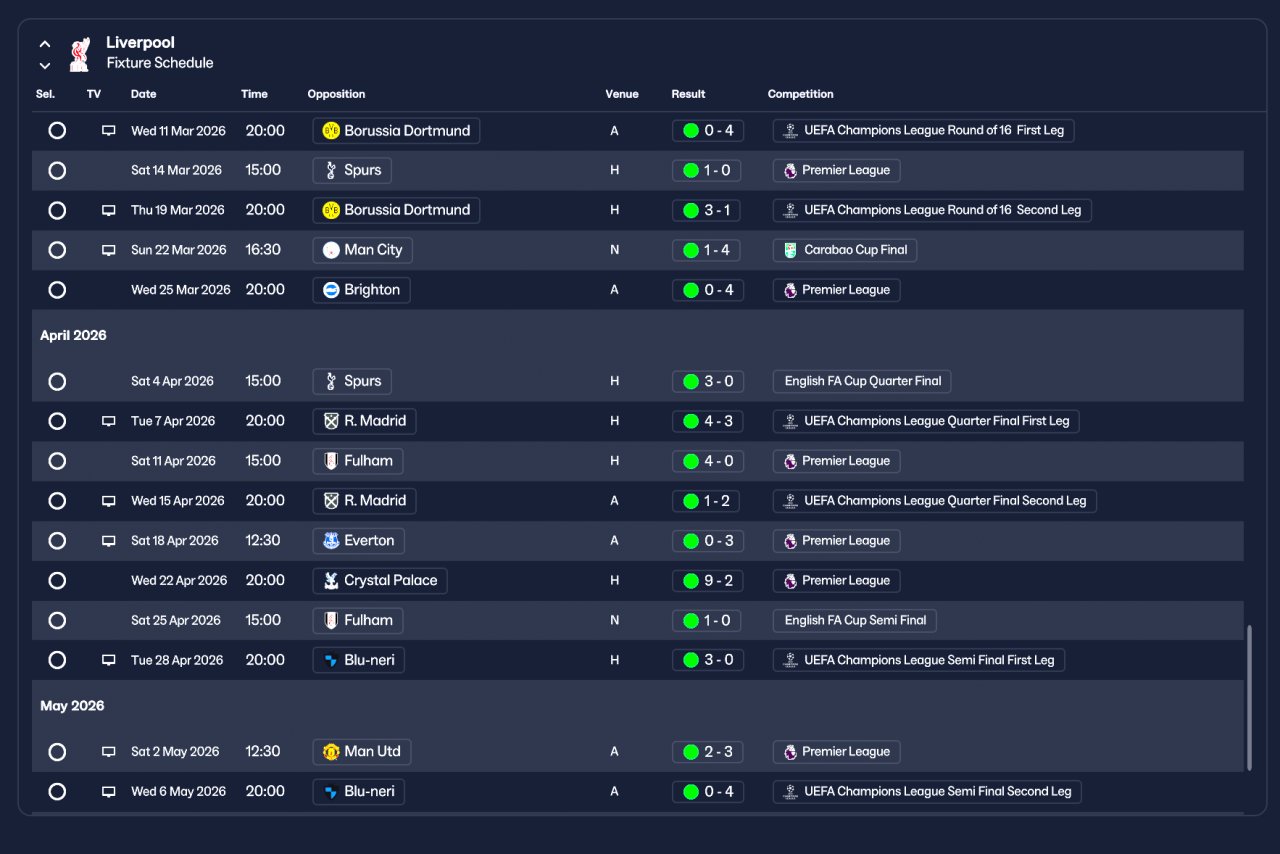Click the TV icon for Wed 6 May 2026
Screen dimensions: 1280x854
(x=108, y=793)
